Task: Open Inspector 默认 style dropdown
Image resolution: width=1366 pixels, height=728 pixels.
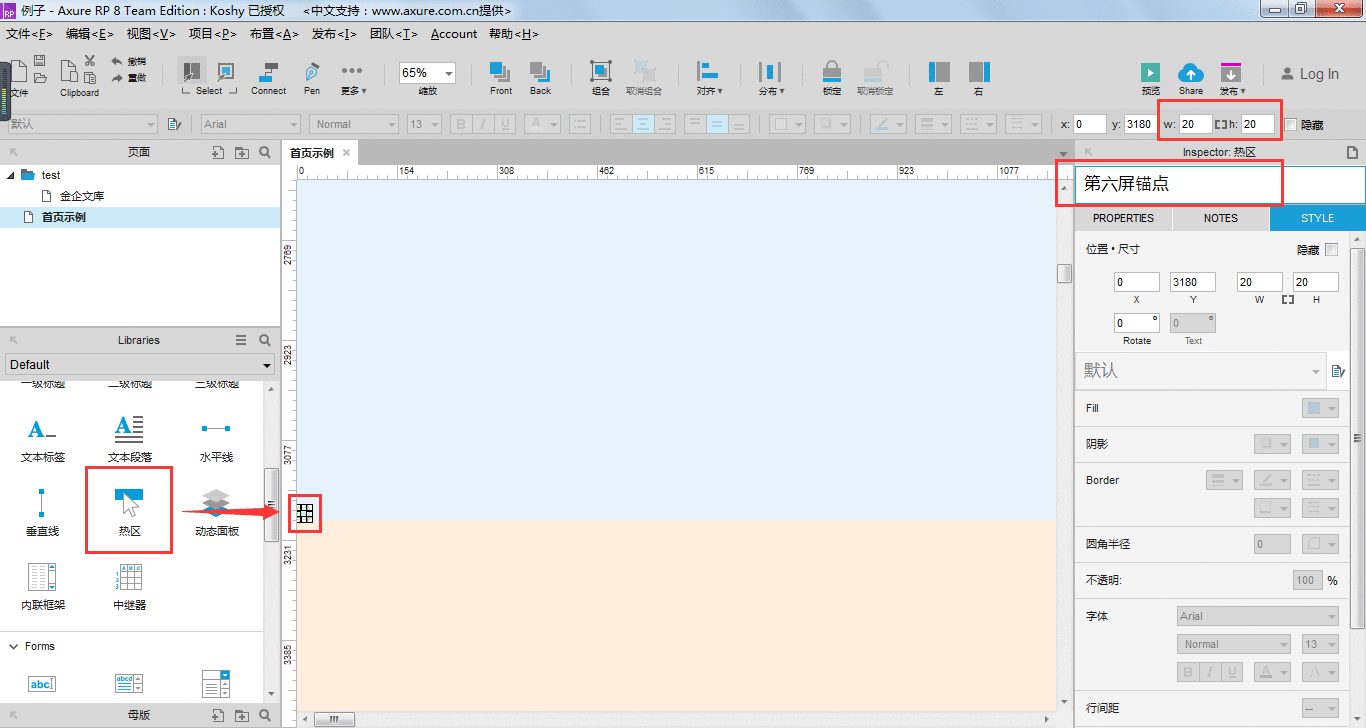Action: (x=1201, y=371)
